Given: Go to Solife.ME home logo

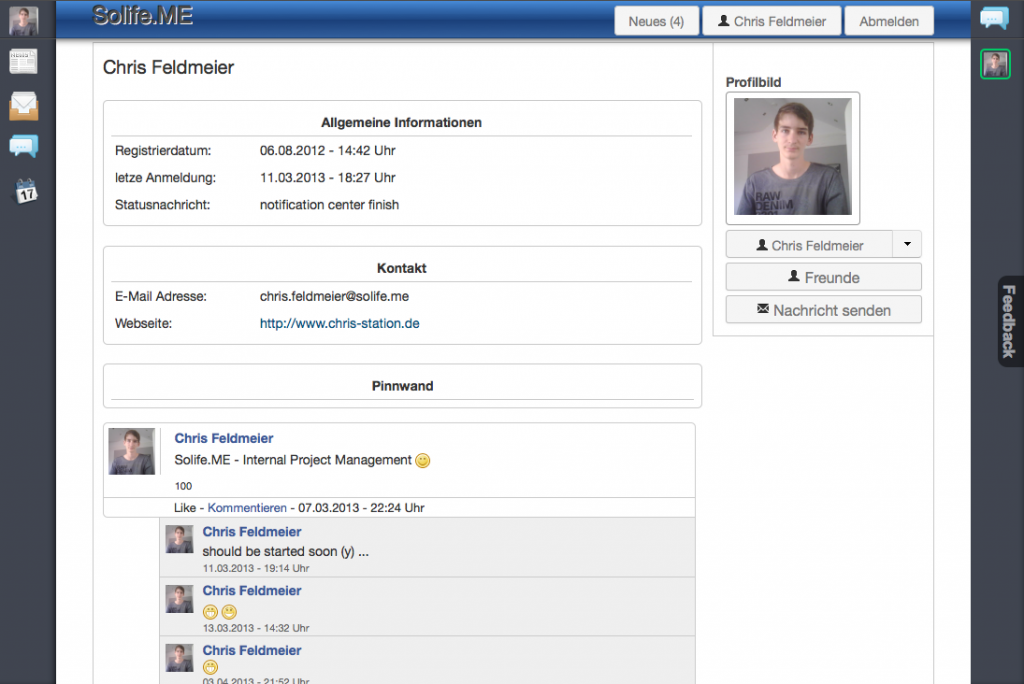Looking at the screenshot, I should pyautogui.click(x=142, y=16).
